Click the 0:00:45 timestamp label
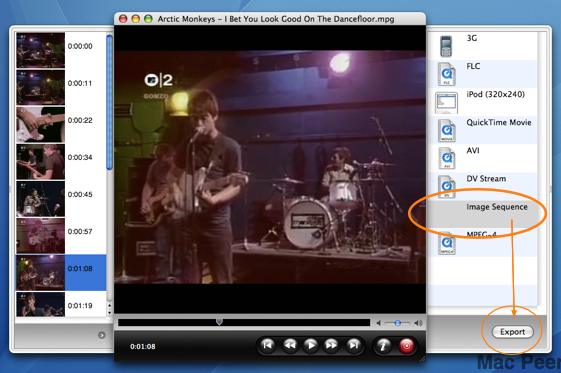Image resolution: width=561 pixels, height=373 pixels. [80, 195]
